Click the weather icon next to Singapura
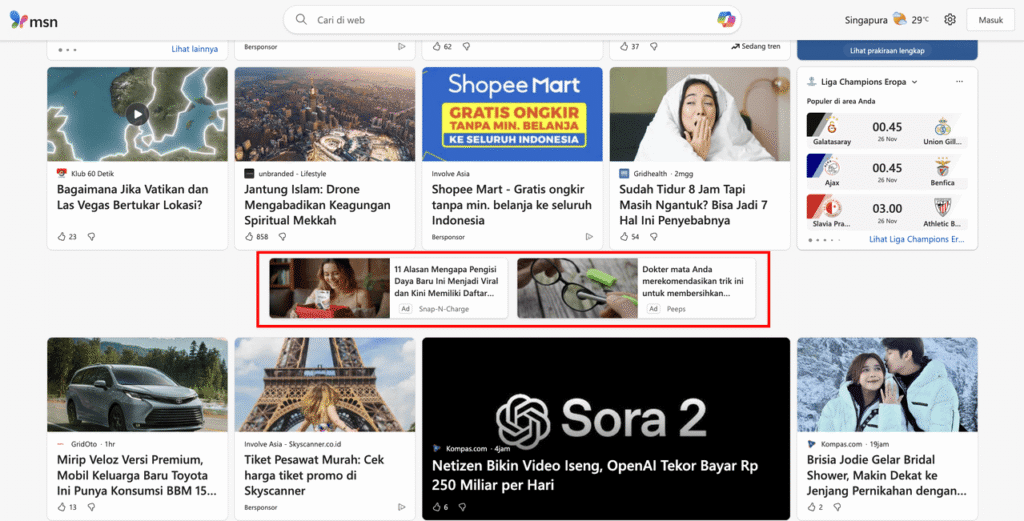The image size is (1024, 521). click(900, 19)
